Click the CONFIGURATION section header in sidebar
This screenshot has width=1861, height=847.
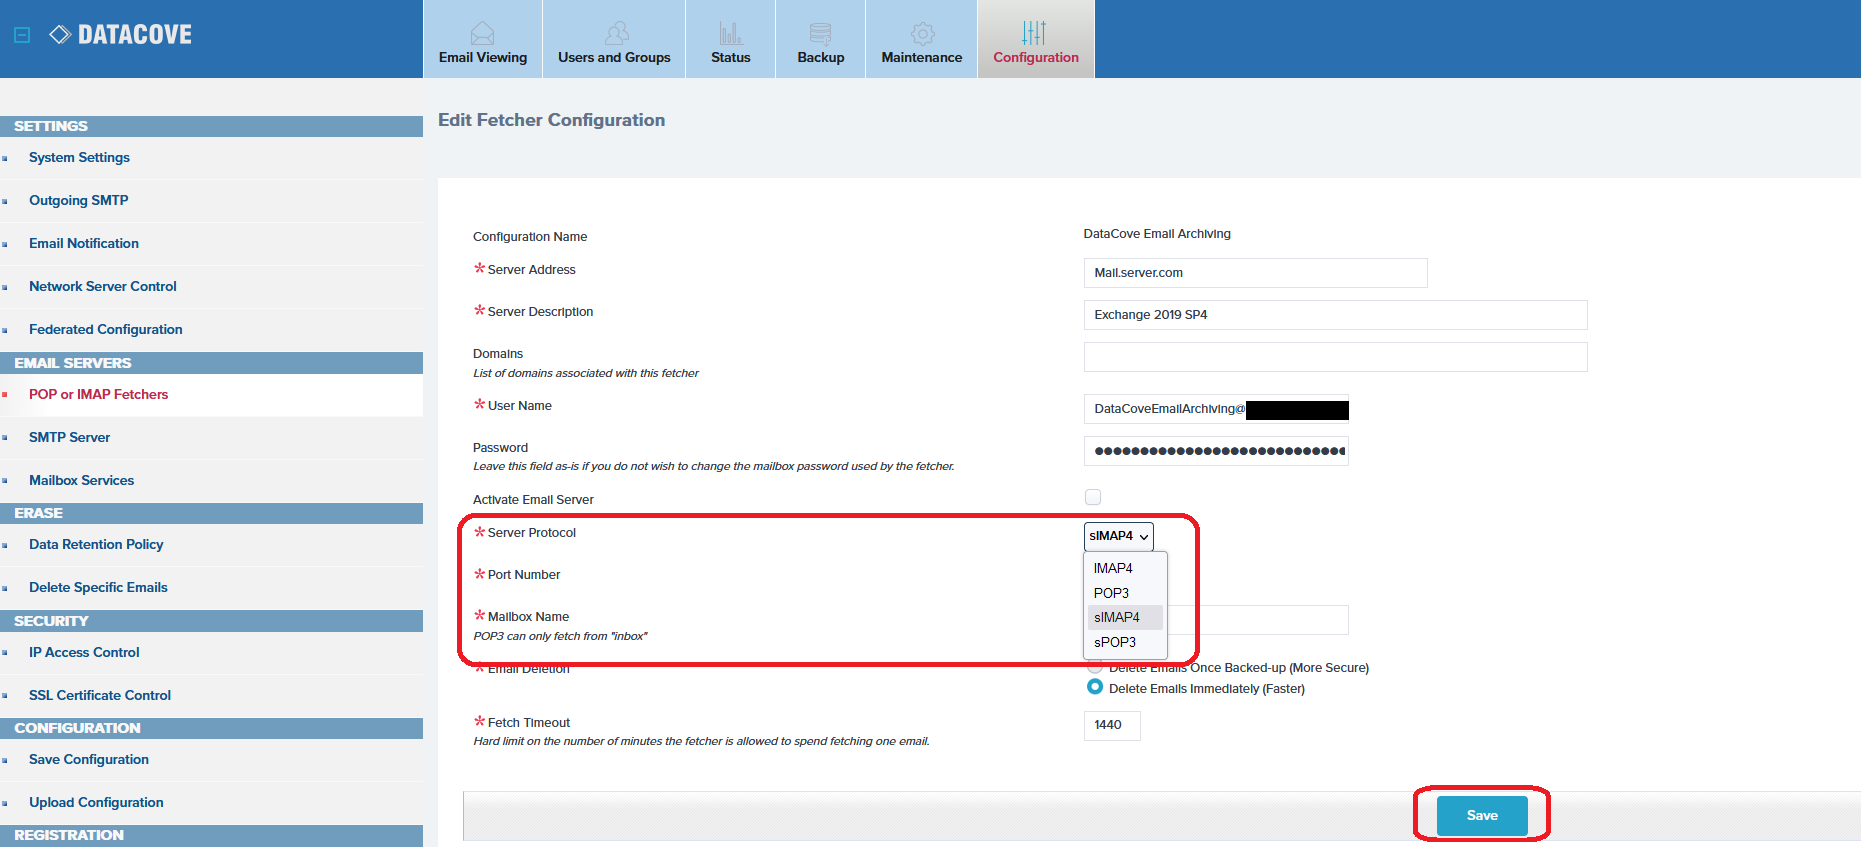(x=211, y=728)
